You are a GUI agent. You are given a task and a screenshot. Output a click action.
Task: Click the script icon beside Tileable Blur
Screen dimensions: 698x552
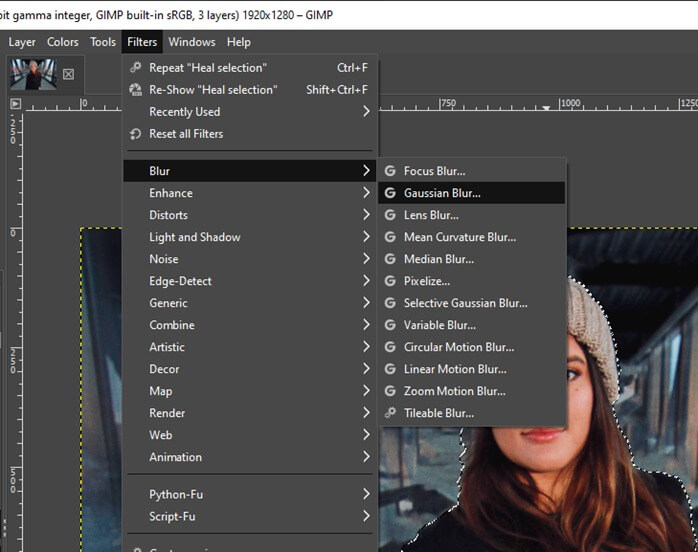click(x=390, y=413)
